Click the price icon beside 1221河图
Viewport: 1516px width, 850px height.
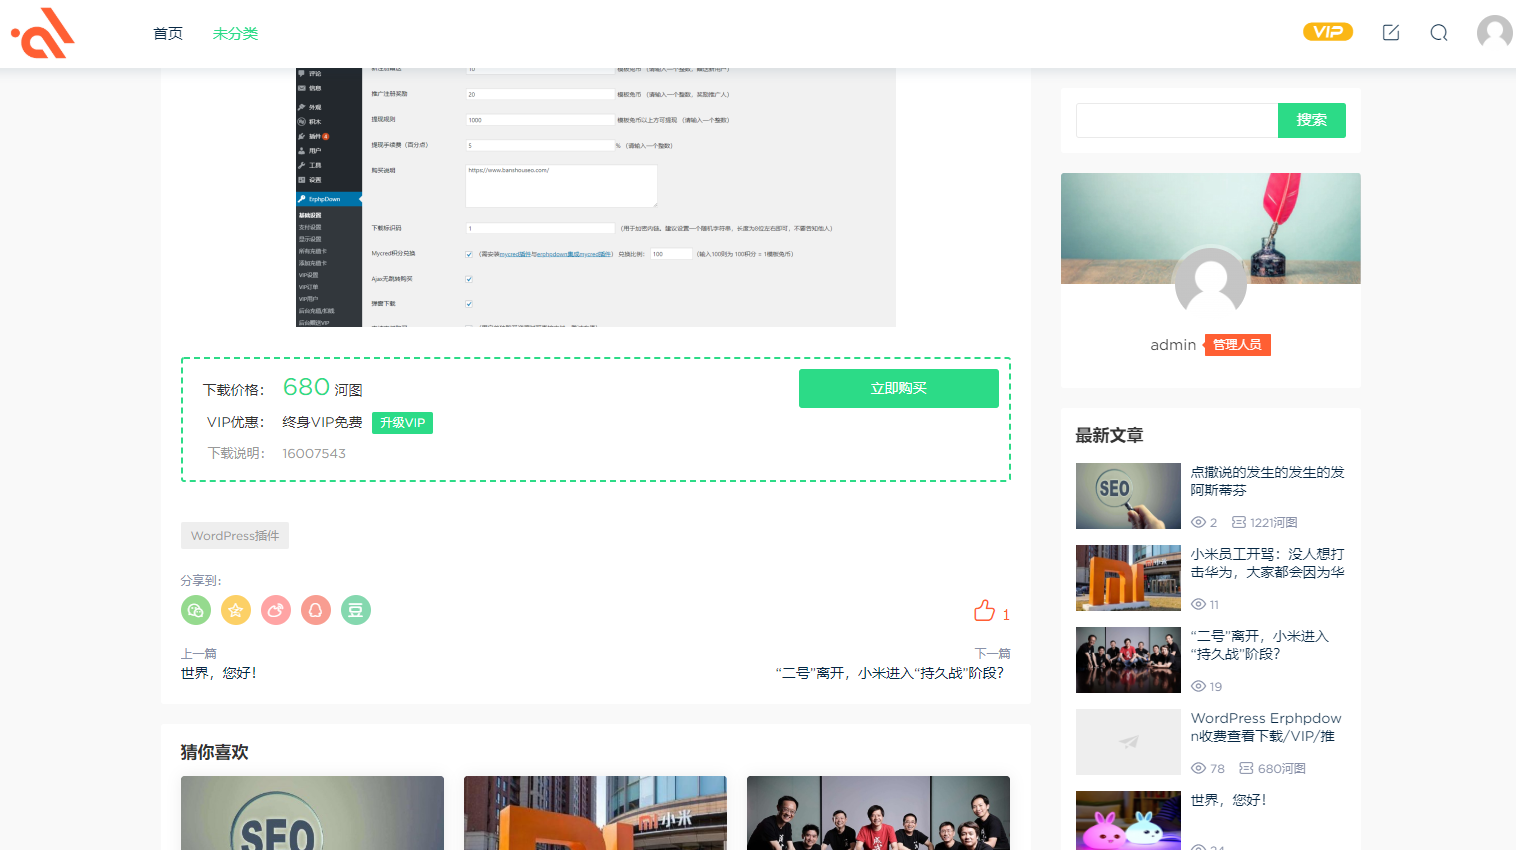pos(1239,522)
